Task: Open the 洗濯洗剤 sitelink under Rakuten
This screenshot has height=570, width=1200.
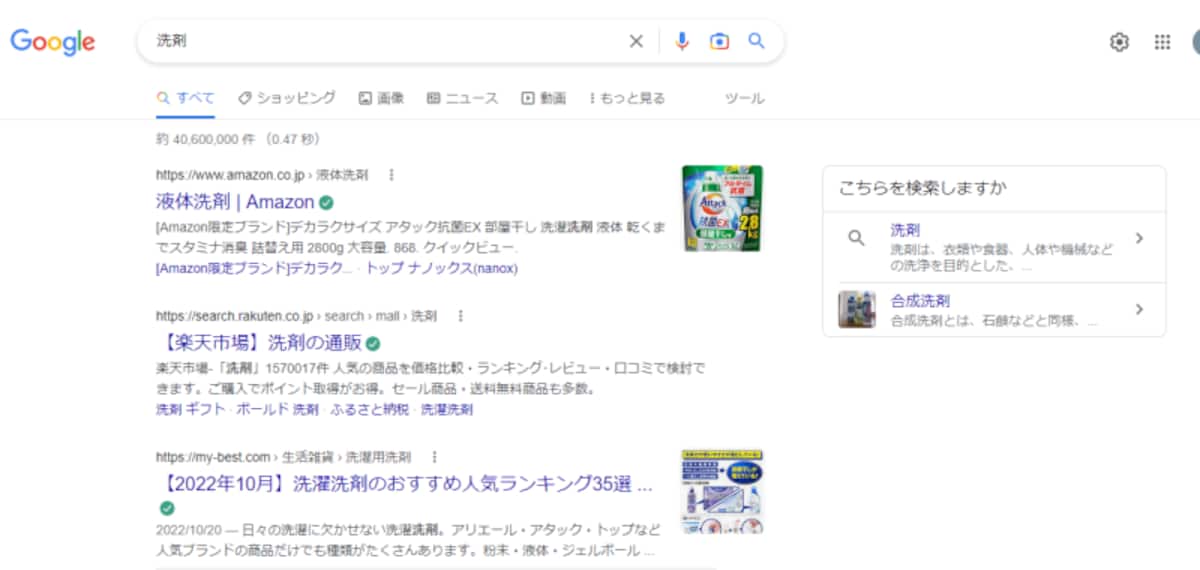Action: point(446,410)
